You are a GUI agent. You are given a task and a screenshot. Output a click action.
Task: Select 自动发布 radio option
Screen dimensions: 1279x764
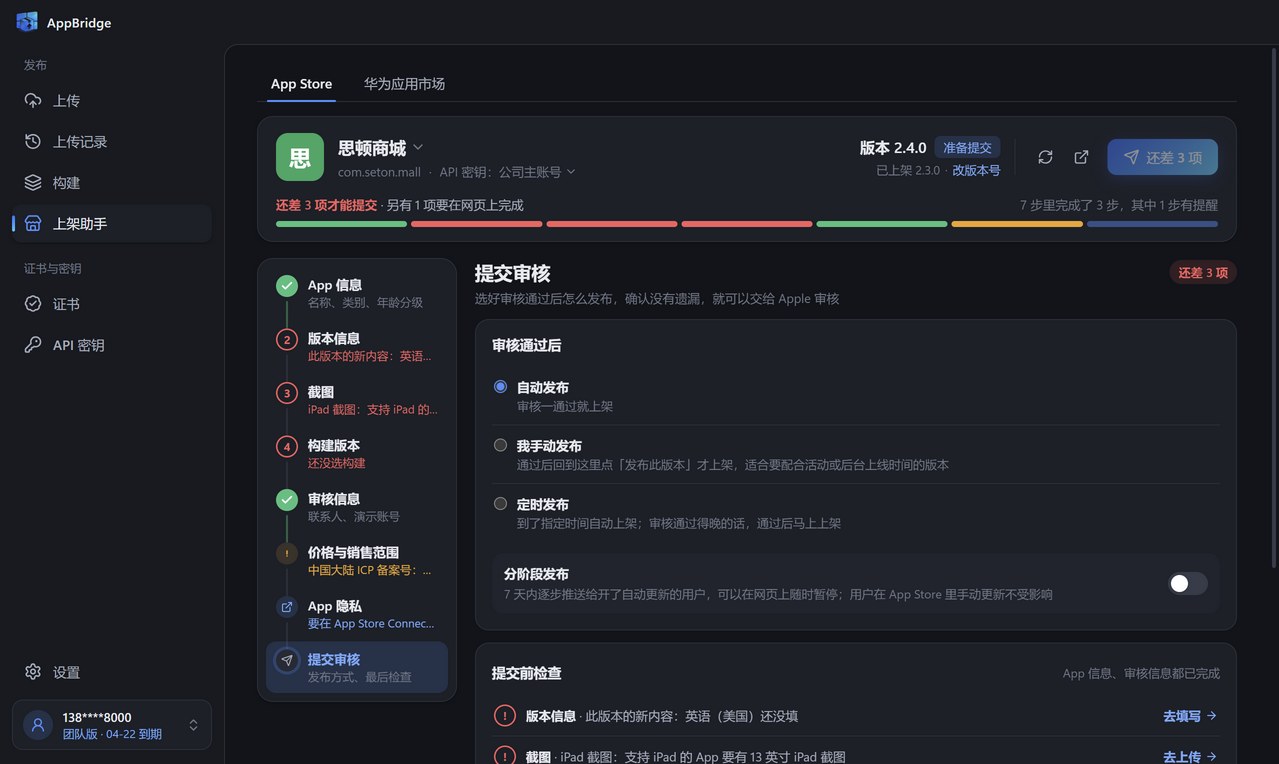click(x=500, y=387)
